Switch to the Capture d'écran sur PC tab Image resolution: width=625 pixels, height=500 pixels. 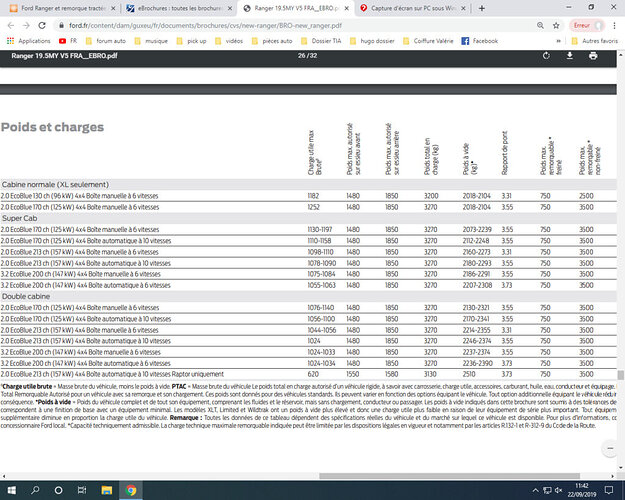click(411, 8)
